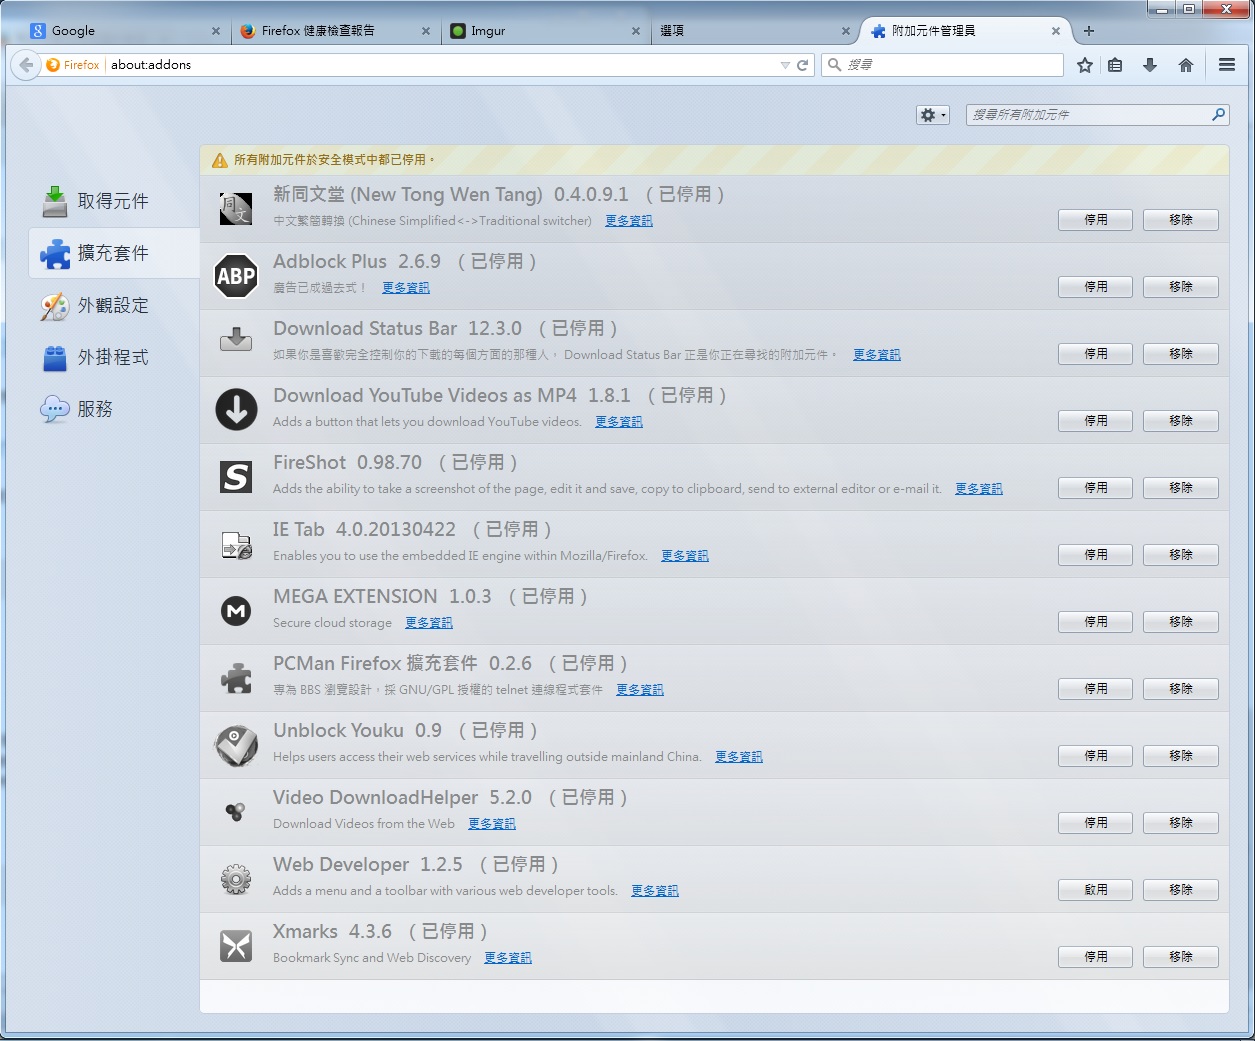
Task: Select 外掛程式 in the sidebar
Action: point(113,358)
